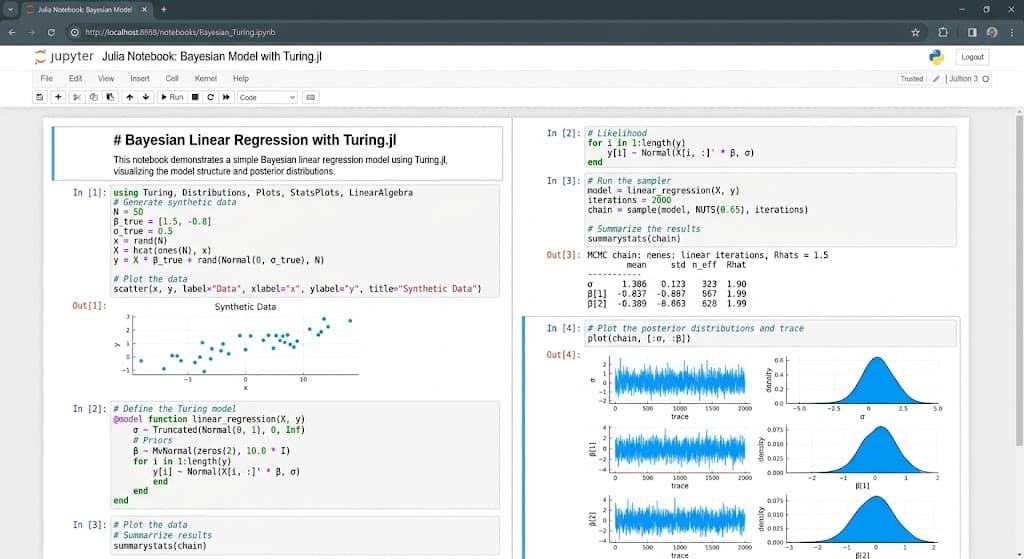1024x559 pixels.
Task: Click the σ density plot
Action: point(855,387)
